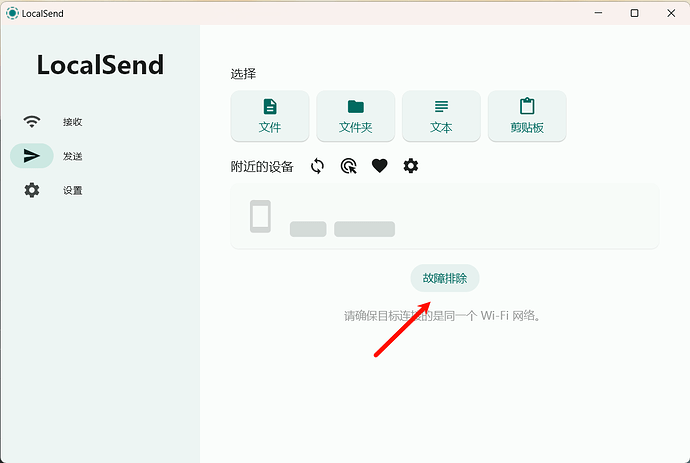Click the manual address target icon
The width and height of the screenshot is (690, 463).
349,166
